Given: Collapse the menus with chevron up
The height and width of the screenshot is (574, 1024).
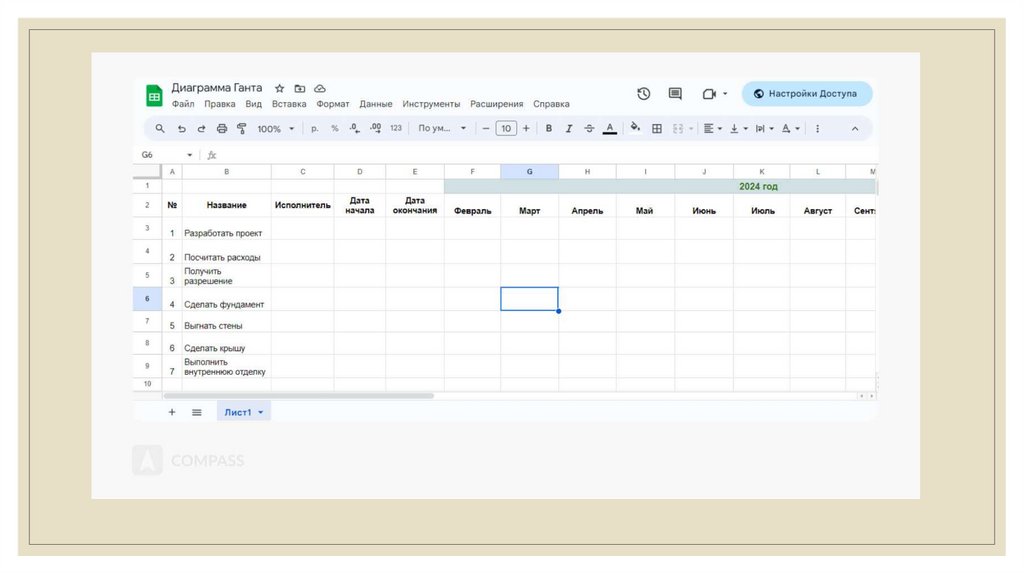Looking at the screenshot, I should pyautogui.click(x=855, y=129).
